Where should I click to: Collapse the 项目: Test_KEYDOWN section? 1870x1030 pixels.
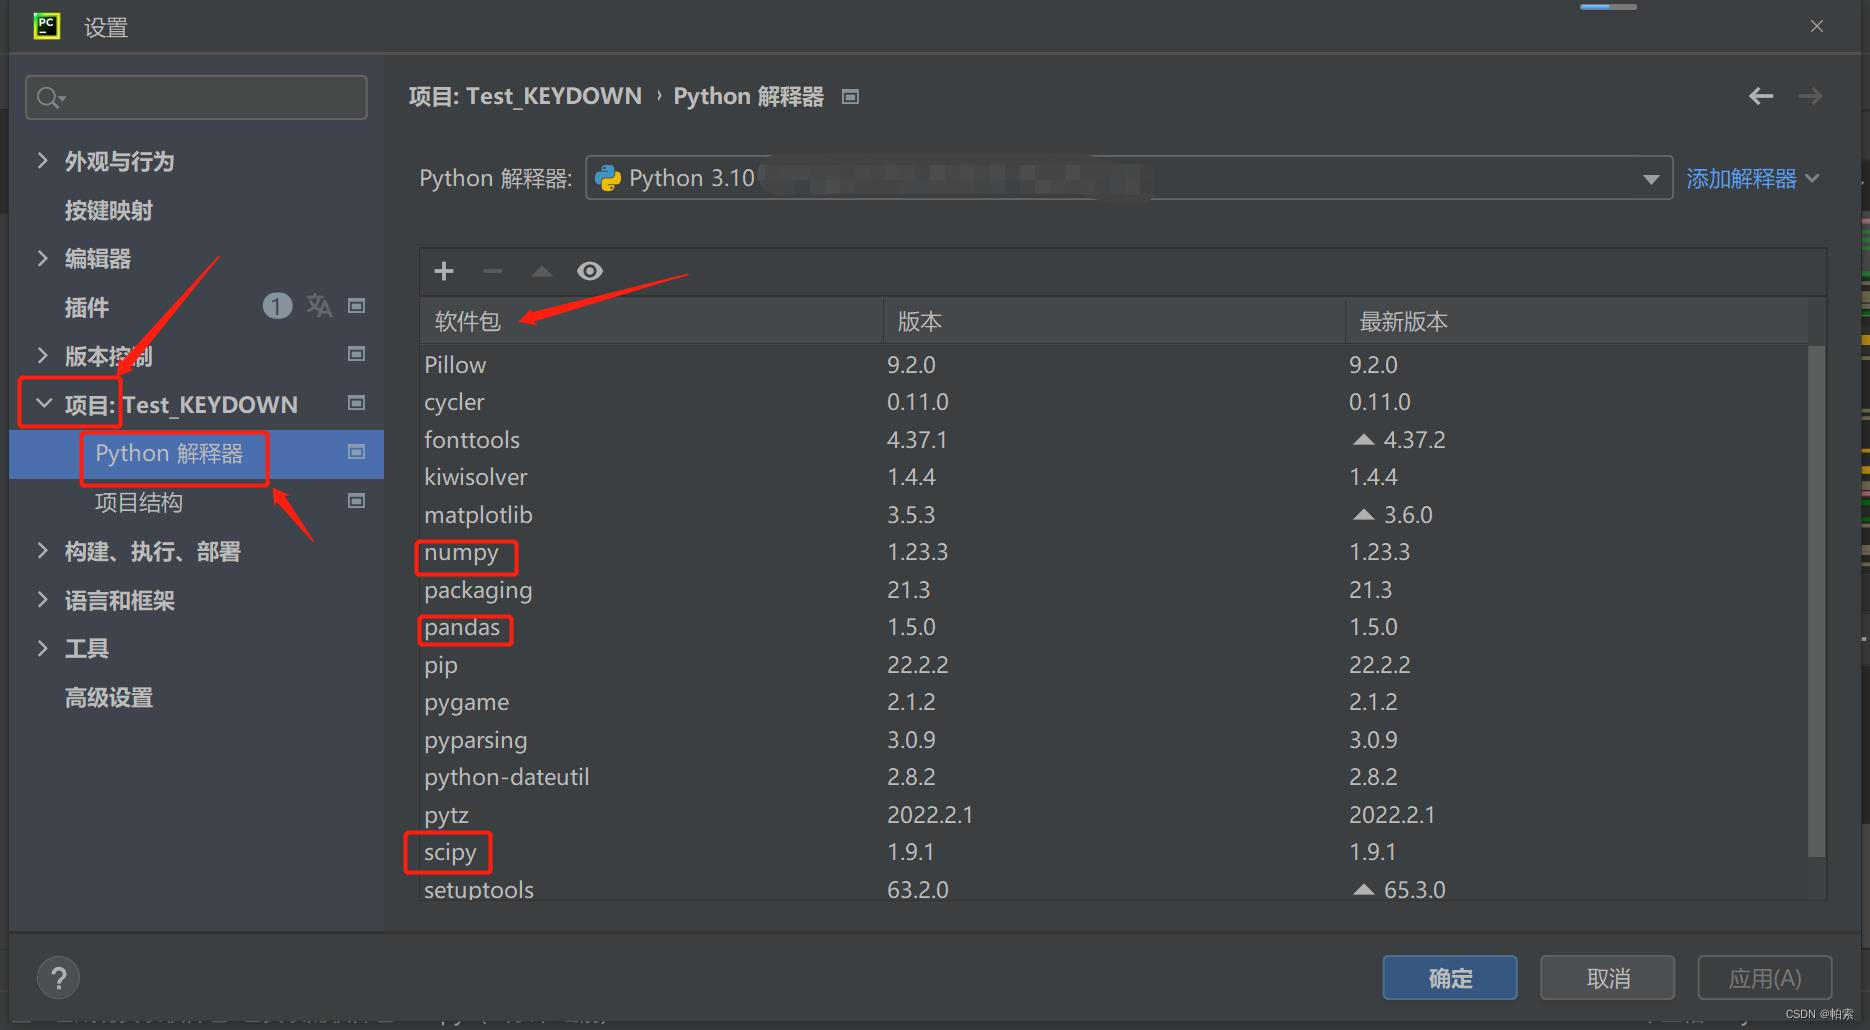pos(44,403)
